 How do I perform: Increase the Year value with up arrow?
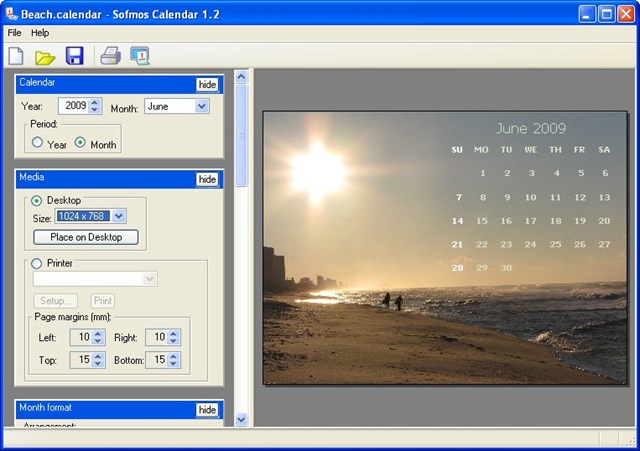click(95, 101)
